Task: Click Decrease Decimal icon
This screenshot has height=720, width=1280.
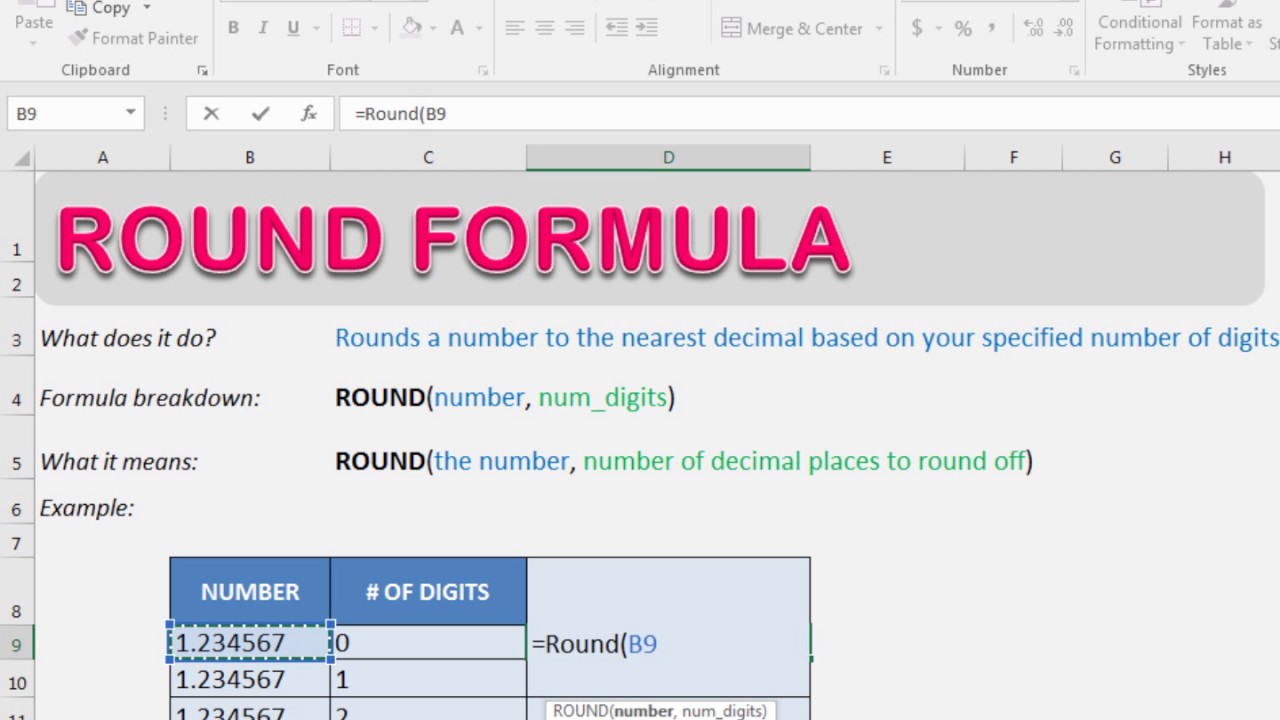Action: click(1061, 29)
